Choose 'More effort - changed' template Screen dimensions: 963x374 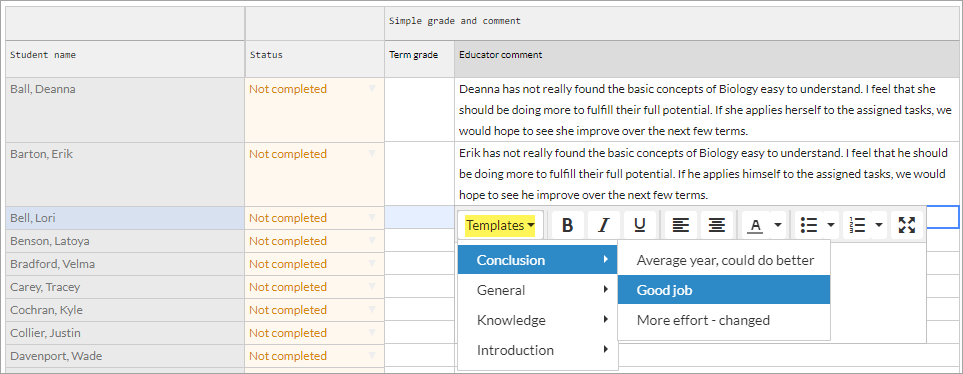pyautogui.click(x=724, y=320)
